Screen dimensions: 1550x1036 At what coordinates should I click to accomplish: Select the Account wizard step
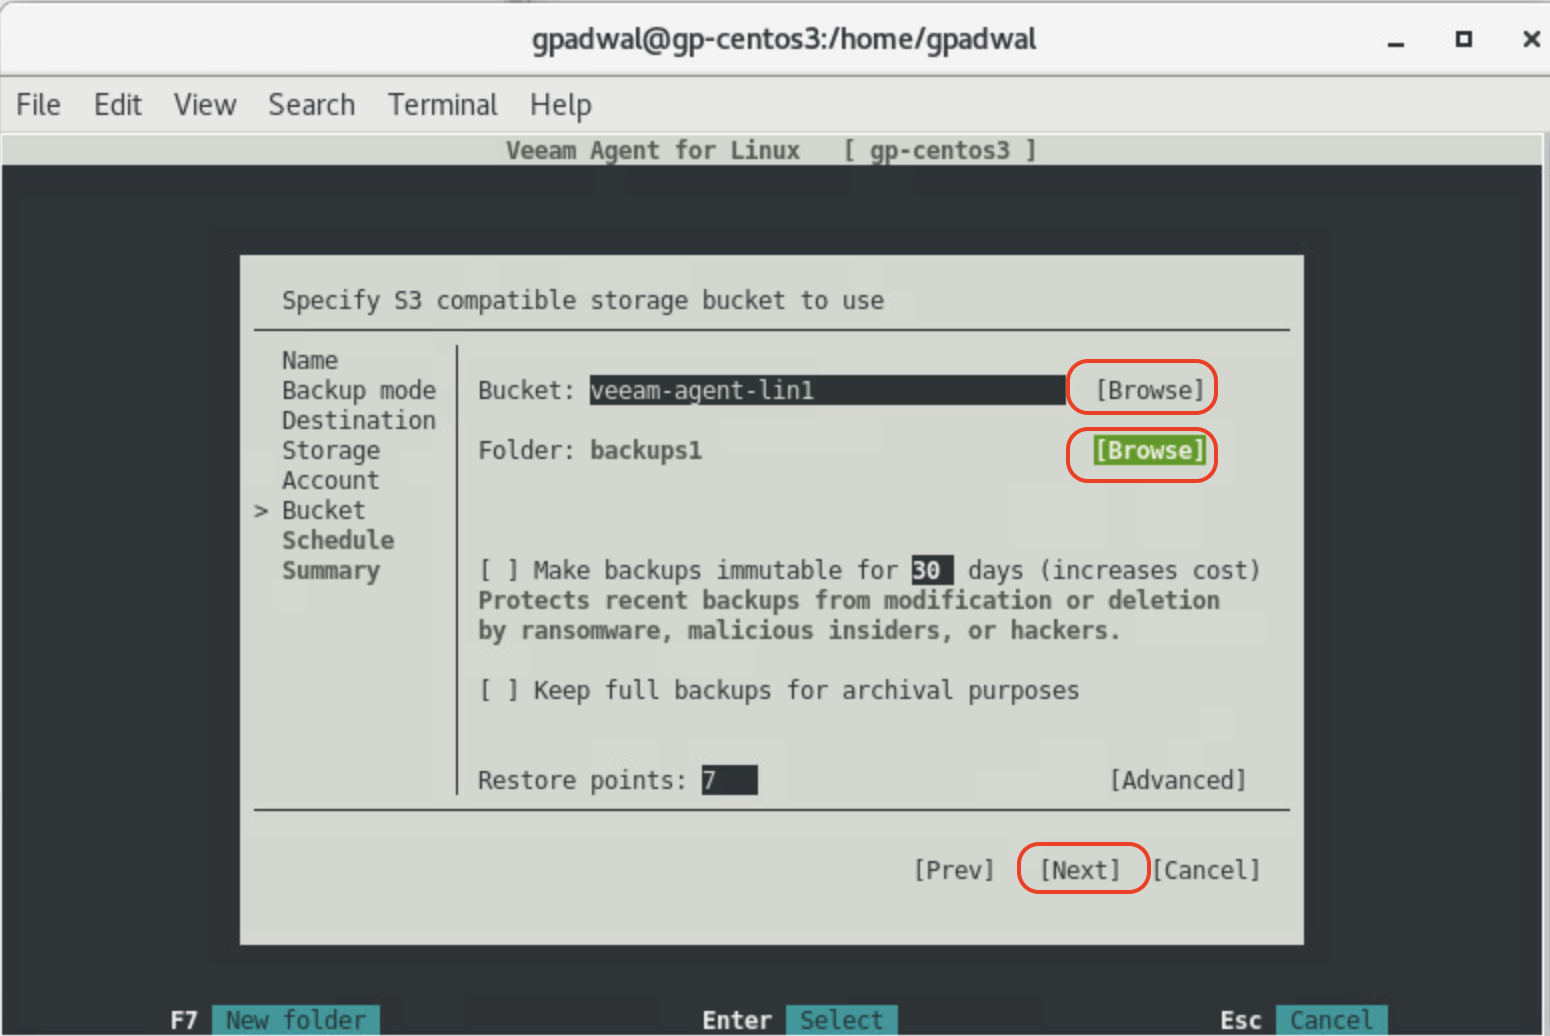coord(331,480)
